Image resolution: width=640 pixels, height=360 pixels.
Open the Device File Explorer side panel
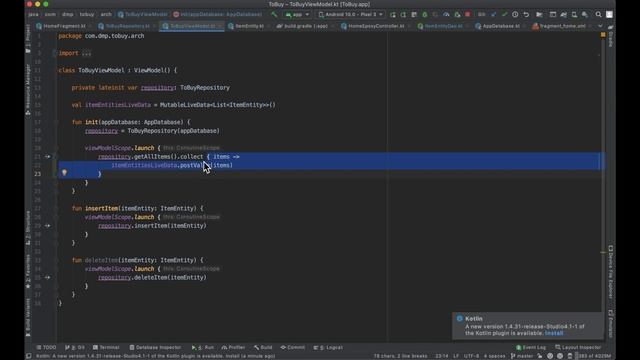(x=611, y=272)
